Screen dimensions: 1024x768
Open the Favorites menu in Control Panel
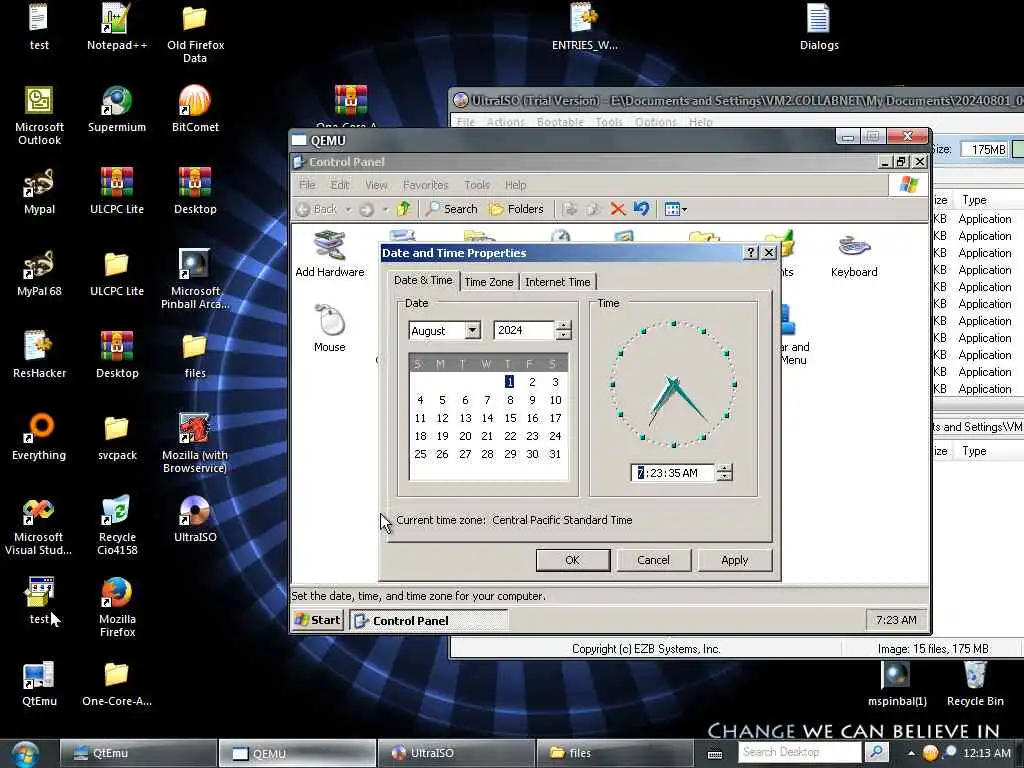pos(425,185)
